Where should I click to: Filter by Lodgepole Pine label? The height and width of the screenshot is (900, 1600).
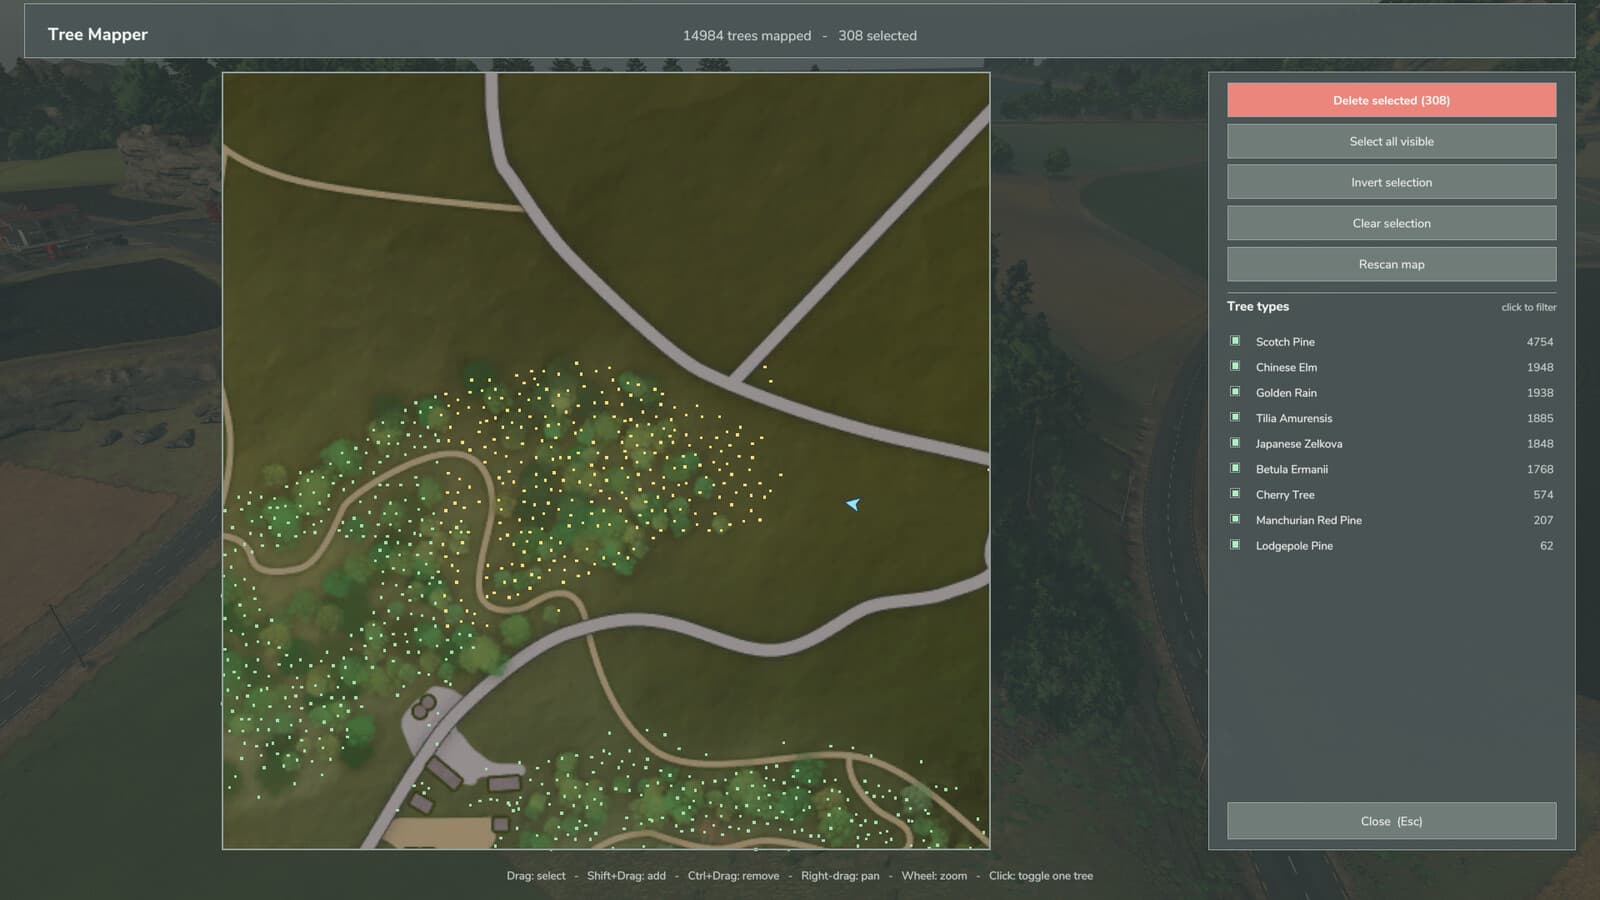1294,546
